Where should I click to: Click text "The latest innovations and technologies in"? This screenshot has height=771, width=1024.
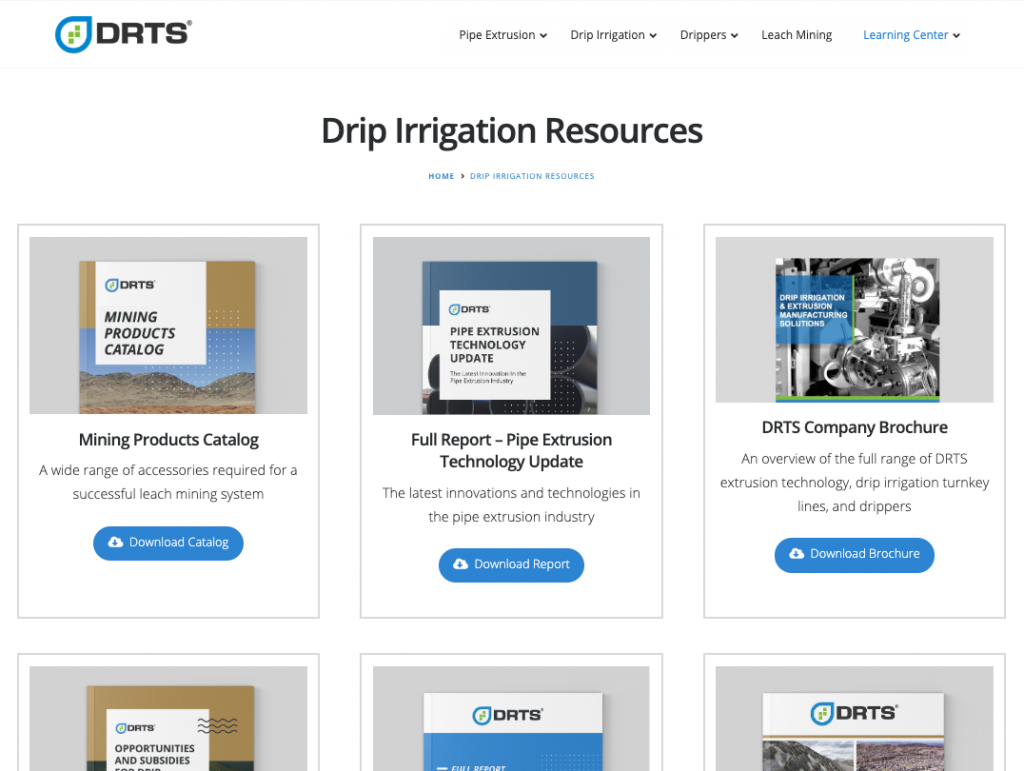coord(511,494)
